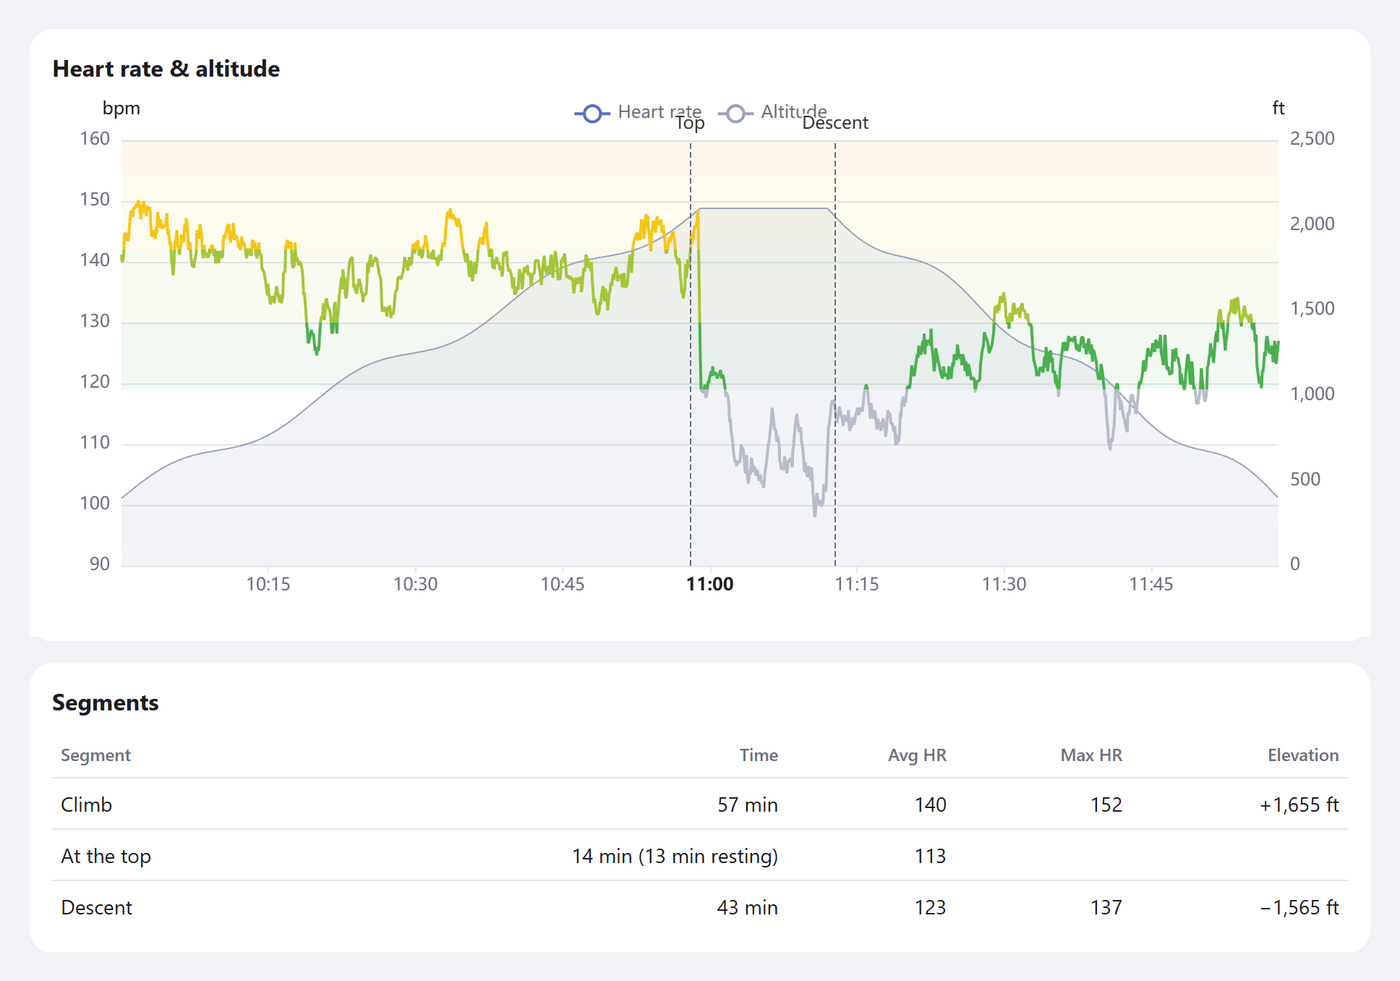Viewport: 1400px width, 981px height.
Task: Select the 11:15 time axis label
Action: pos(857,584)
